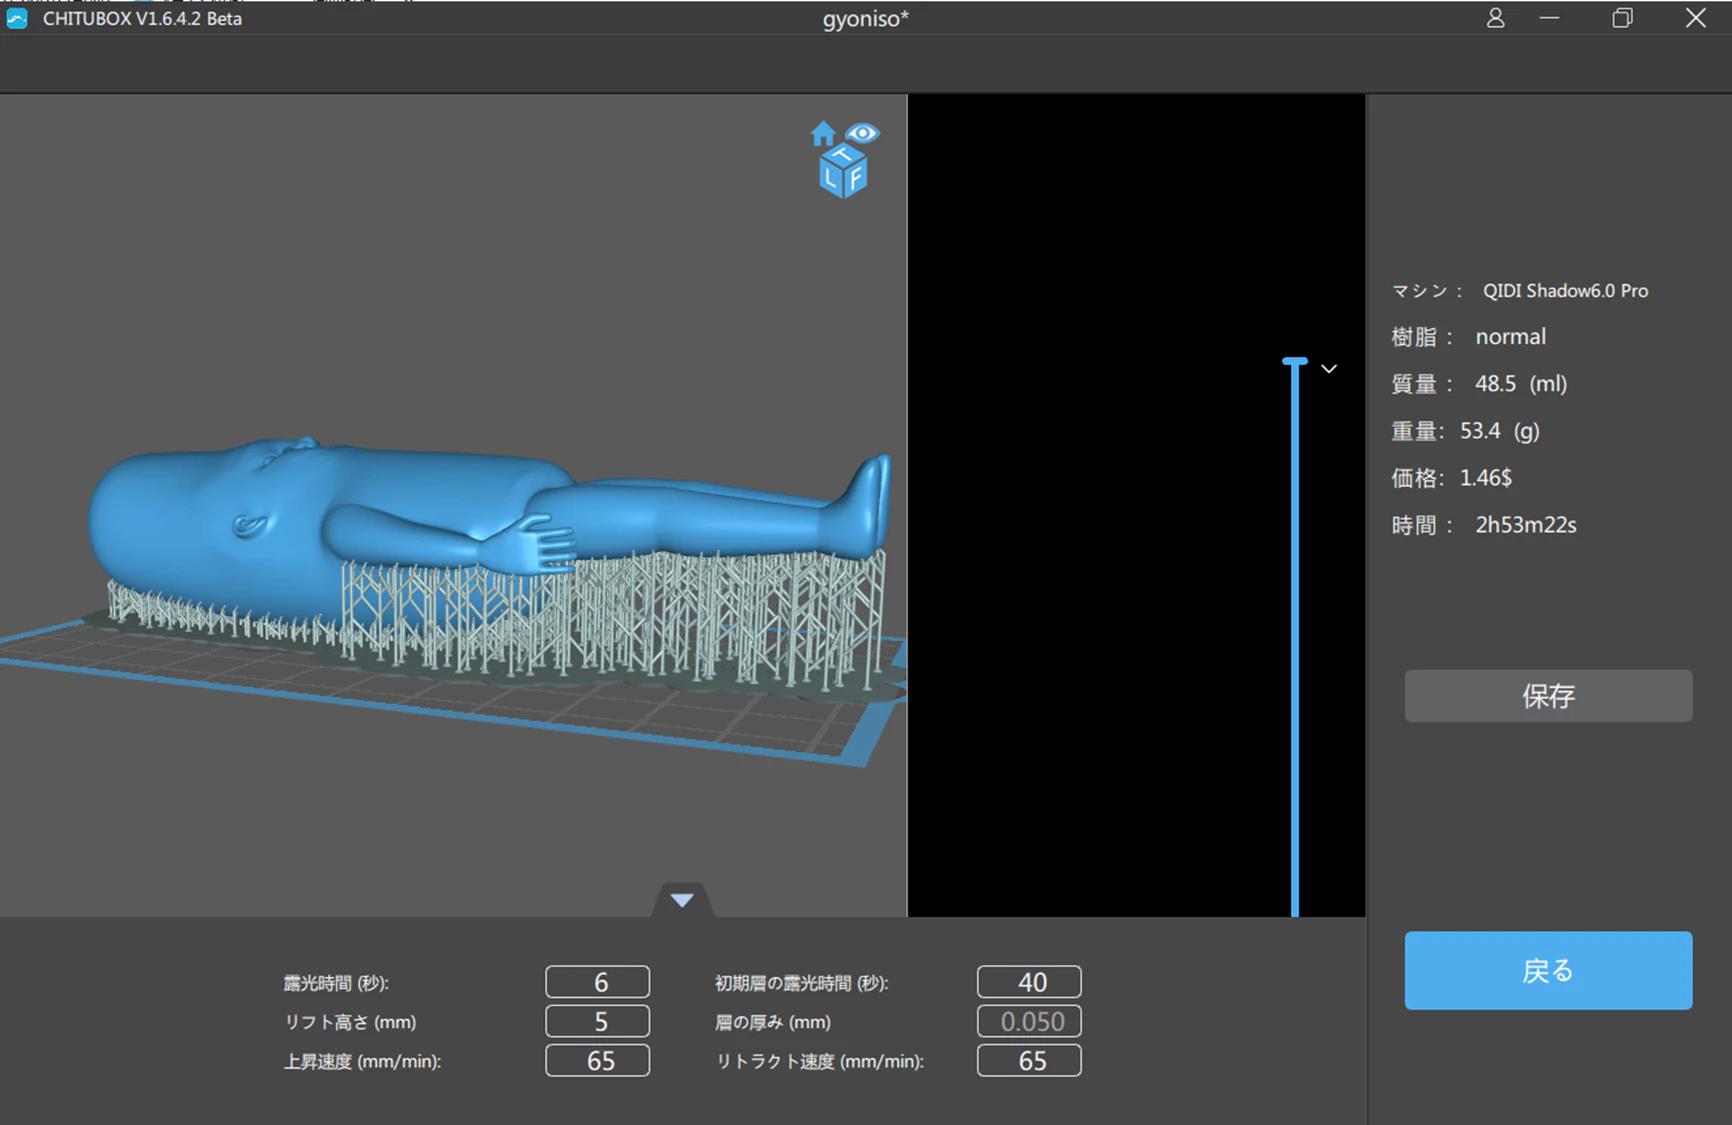Click the resin name normal
Image resolution: width=1732 pixels, height=1125 pixels.
(1510, 337)
